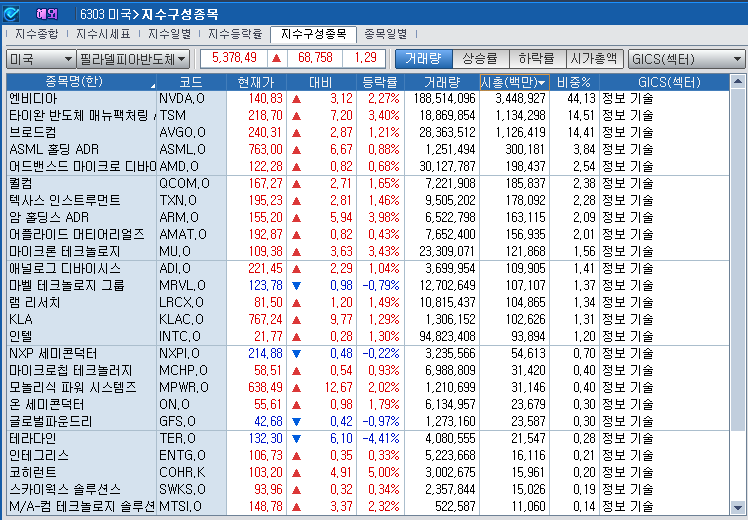Click the index value 5,378.49
This screenshot has height=520, width=748.
pyautogui.click(x=234, y=58)
